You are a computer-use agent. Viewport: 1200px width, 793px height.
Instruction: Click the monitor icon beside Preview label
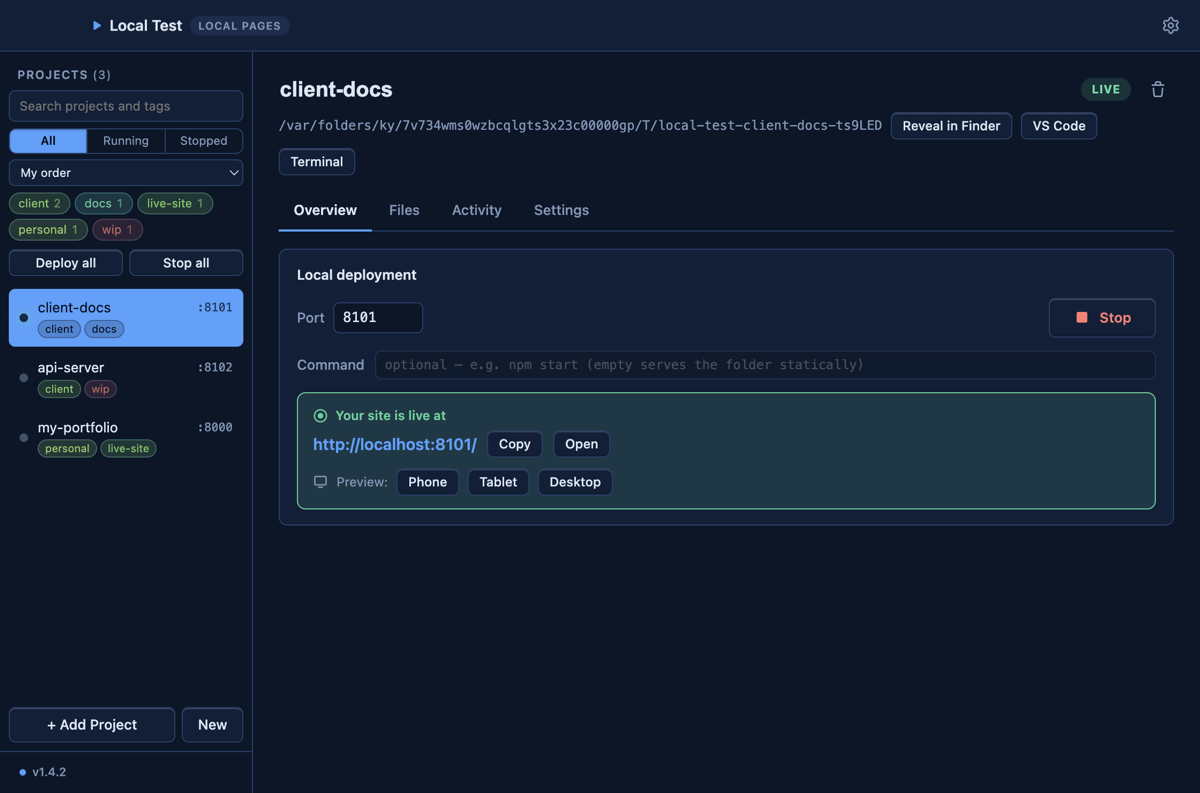click(320, 482)
